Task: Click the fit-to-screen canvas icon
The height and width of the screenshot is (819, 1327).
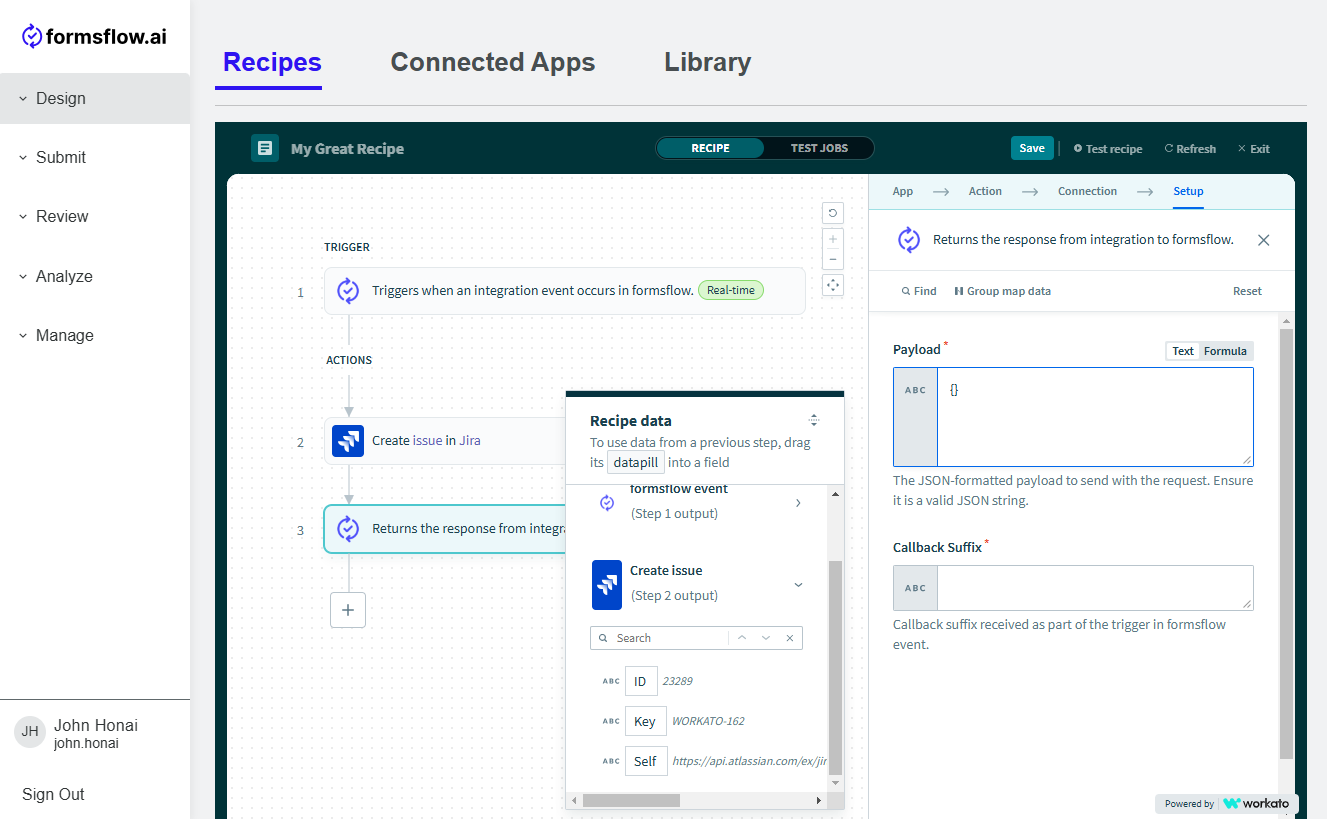Action: pos(832,285)
